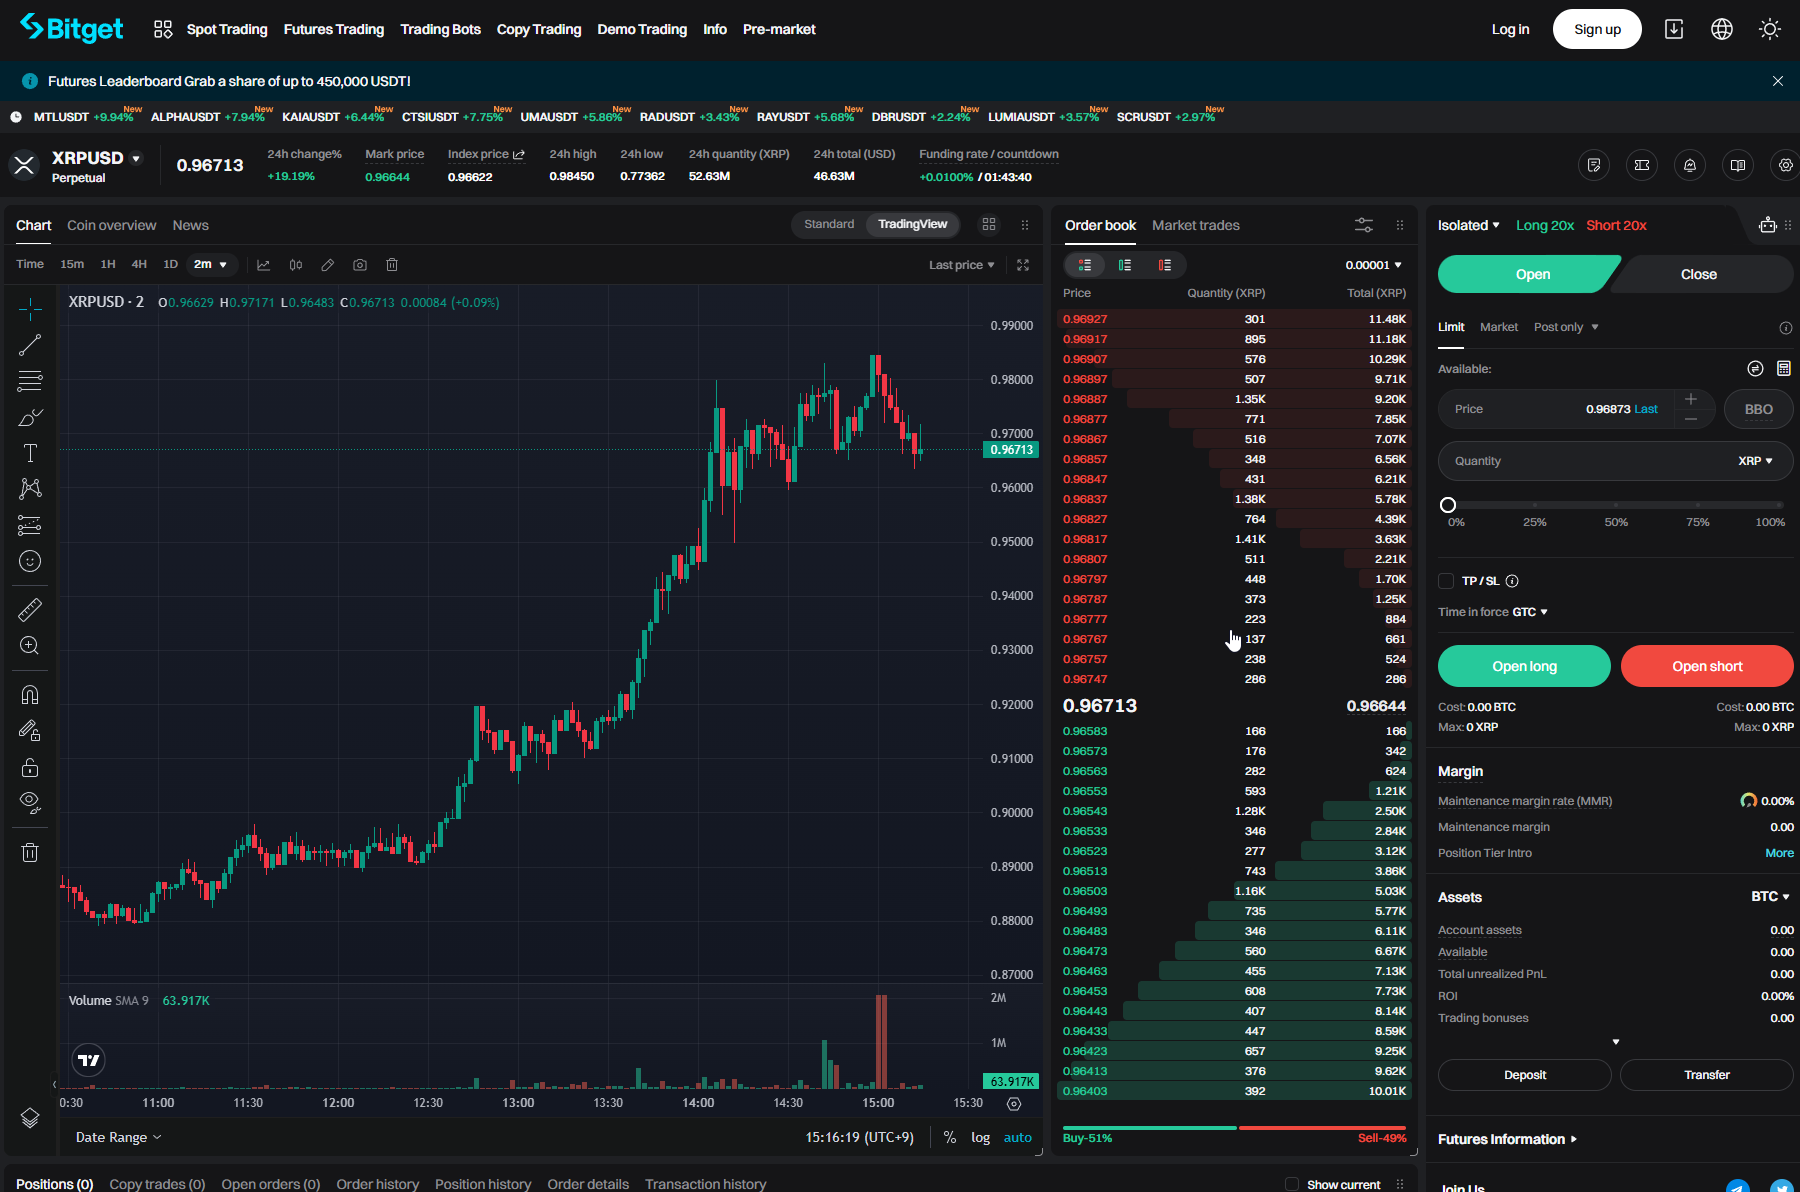Open the BTC assets currency dropdown
Image resolution: width=1800 pixels, height=1192 pixels.
click(x=1770, y=897)
